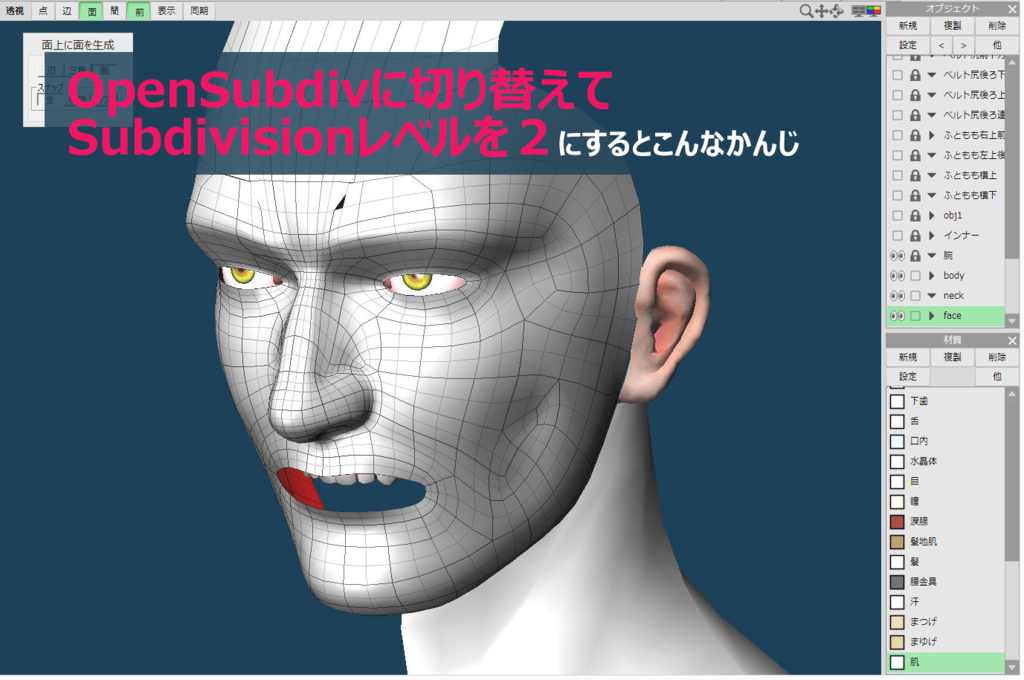Viewport: 1024px width, 680px height.
Task: Show the インナー object visibility box
Action: tap(898, 235)
